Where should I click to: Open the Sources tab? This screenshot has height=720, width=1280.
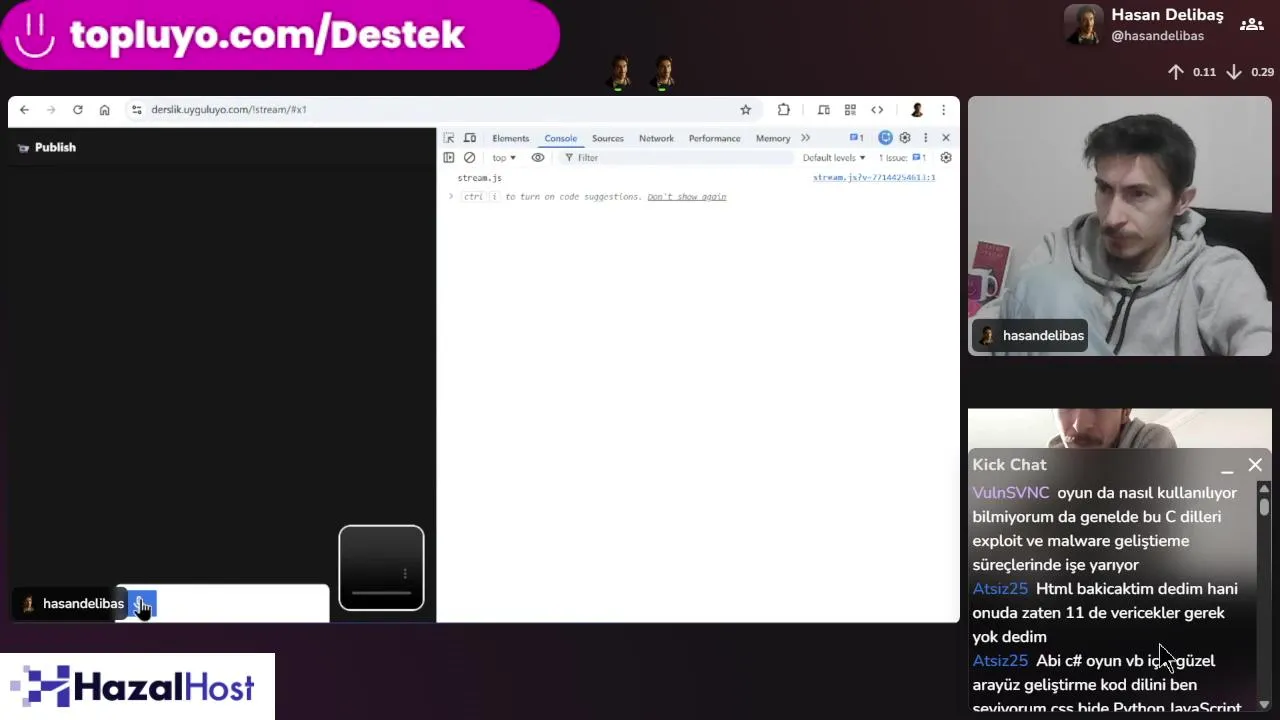[607, 138]
